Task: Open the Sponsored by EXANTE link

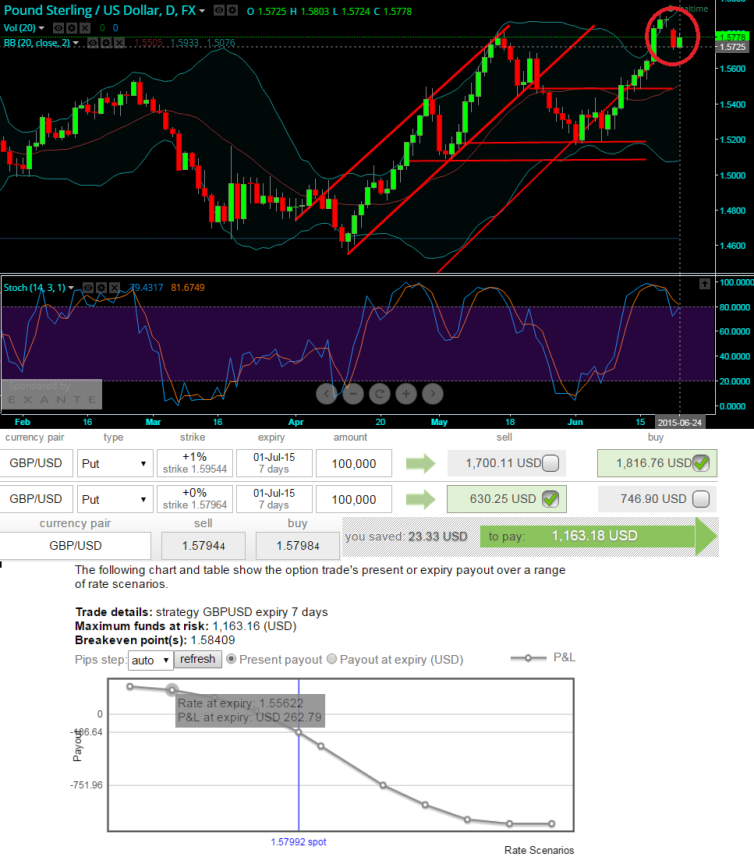Action: pos(51,394)
